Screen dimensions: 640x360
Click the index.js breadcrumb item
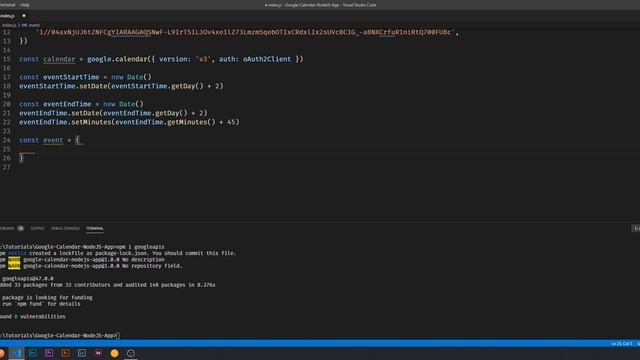coord(8,25)
